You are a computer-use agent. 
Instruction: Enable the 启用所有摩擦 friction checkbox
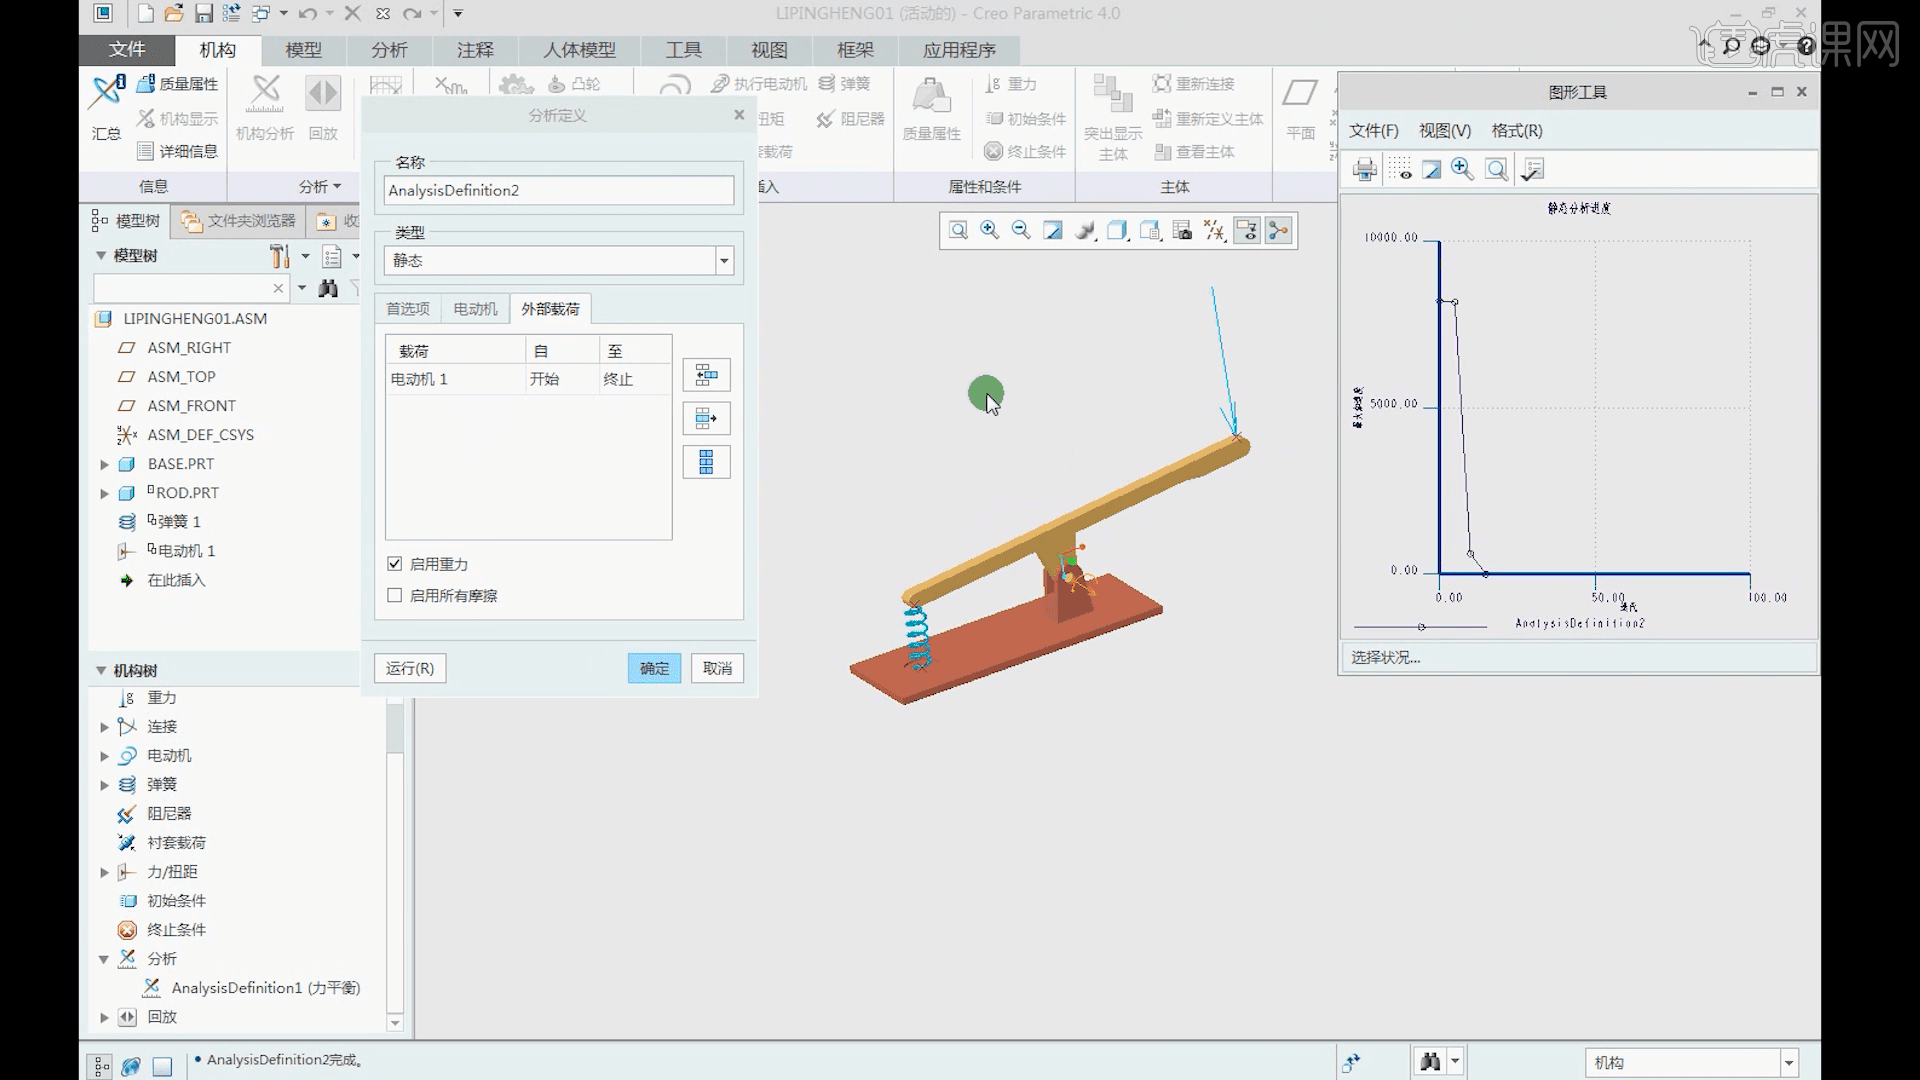pyautogui.click(x=395, y=595)
